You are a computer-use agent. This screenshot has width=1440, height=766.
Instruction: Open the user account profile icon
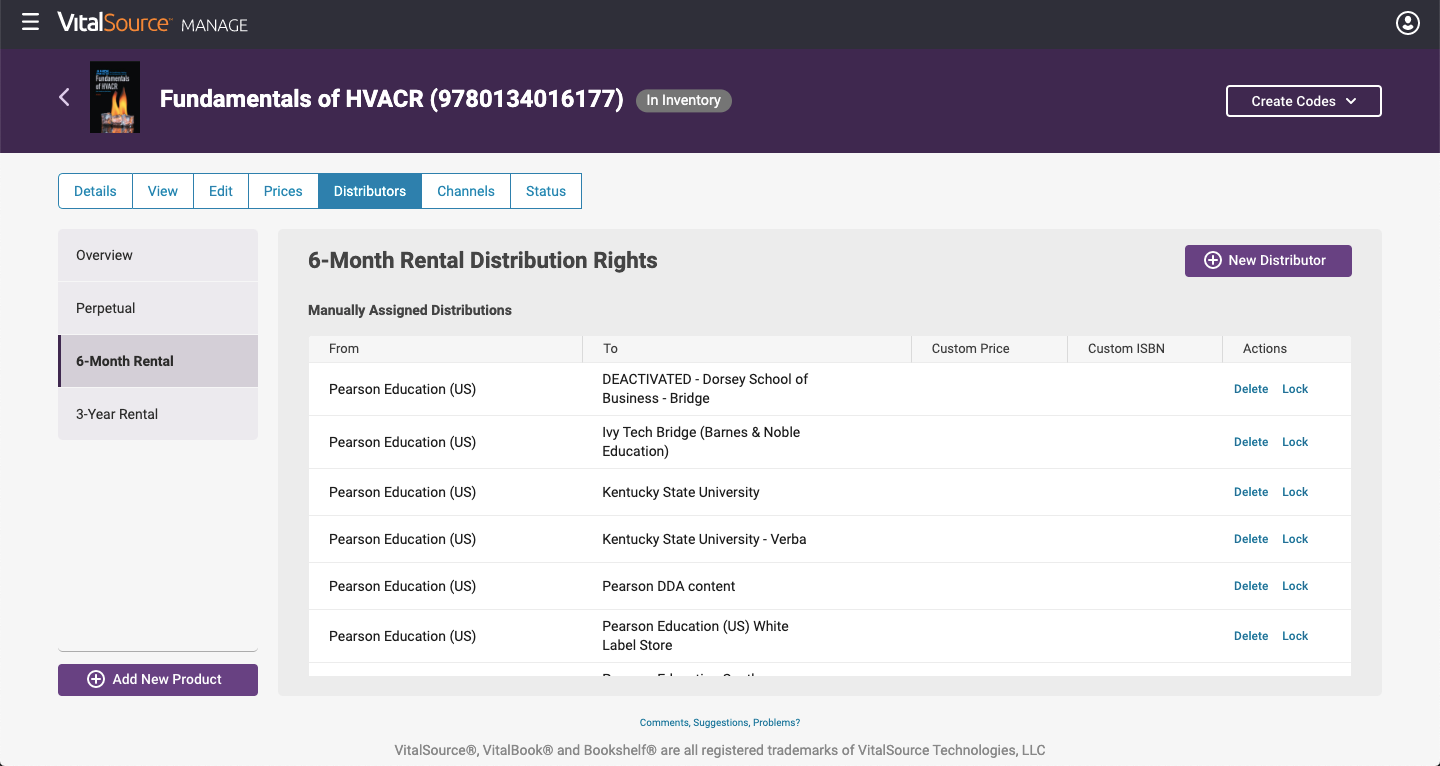[1408, 22]
